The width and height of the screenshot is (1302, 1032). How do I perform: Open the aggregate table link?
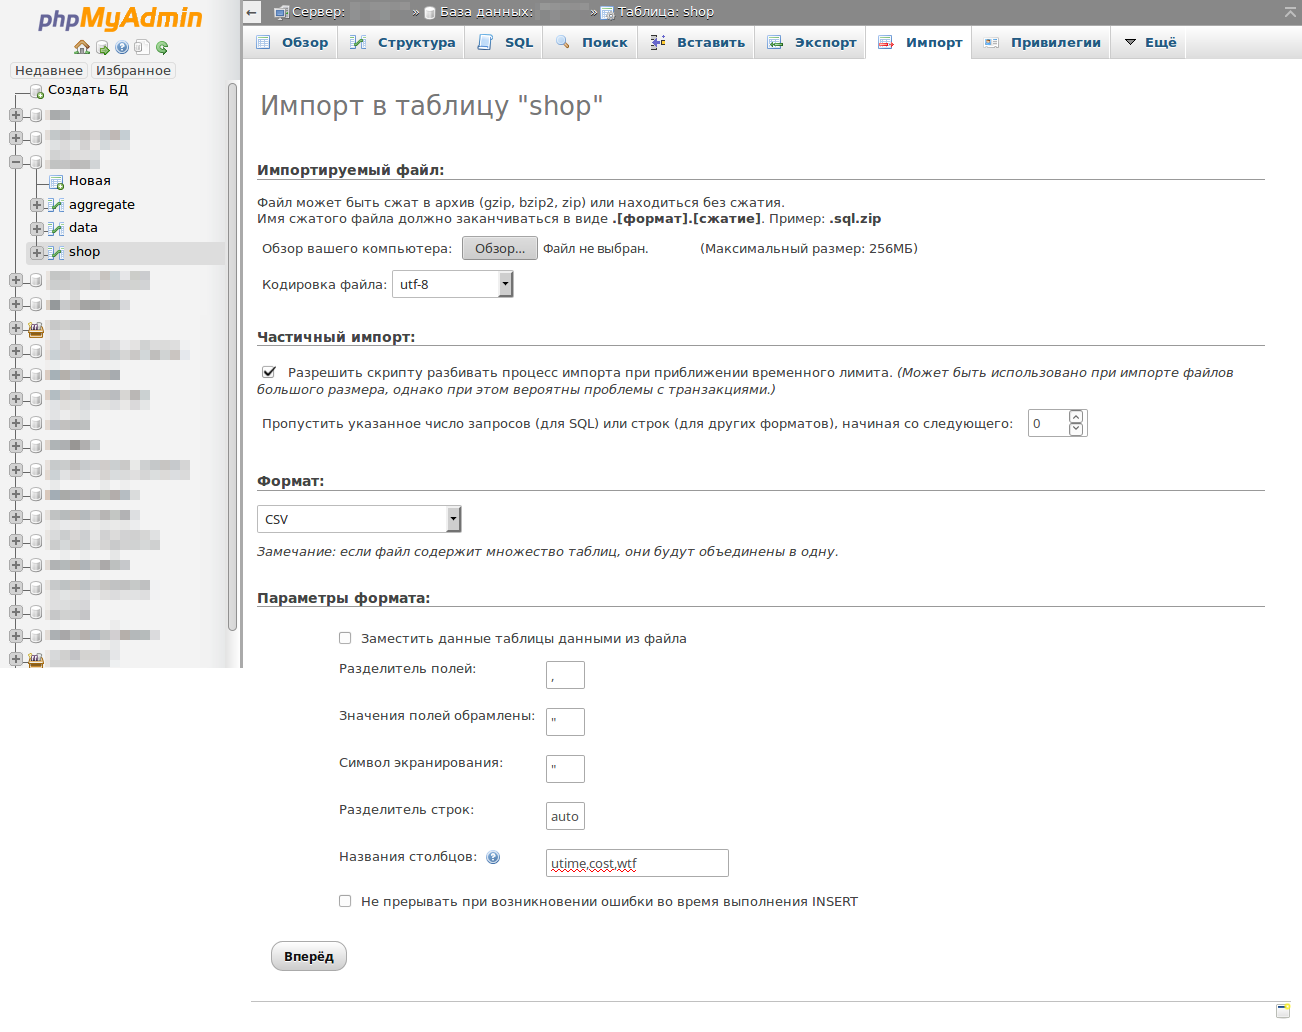point(102,205)
